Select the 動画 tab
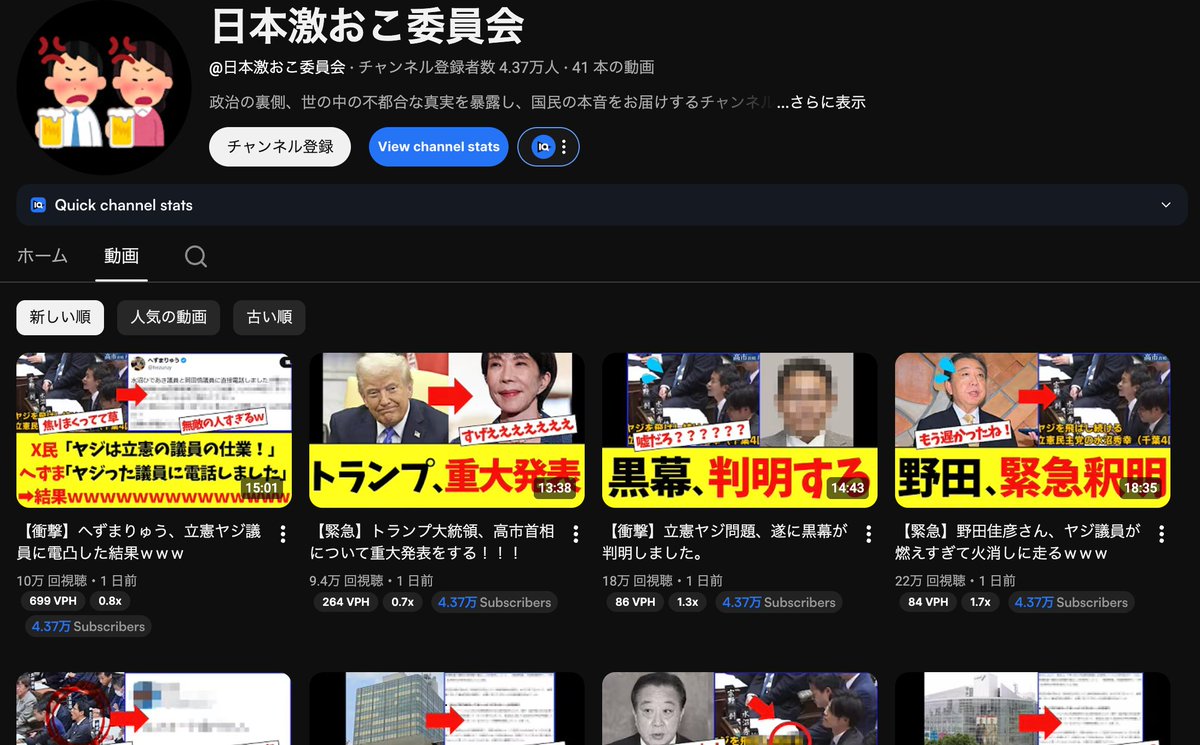The image size is (1200, 745). pos(121,256)
